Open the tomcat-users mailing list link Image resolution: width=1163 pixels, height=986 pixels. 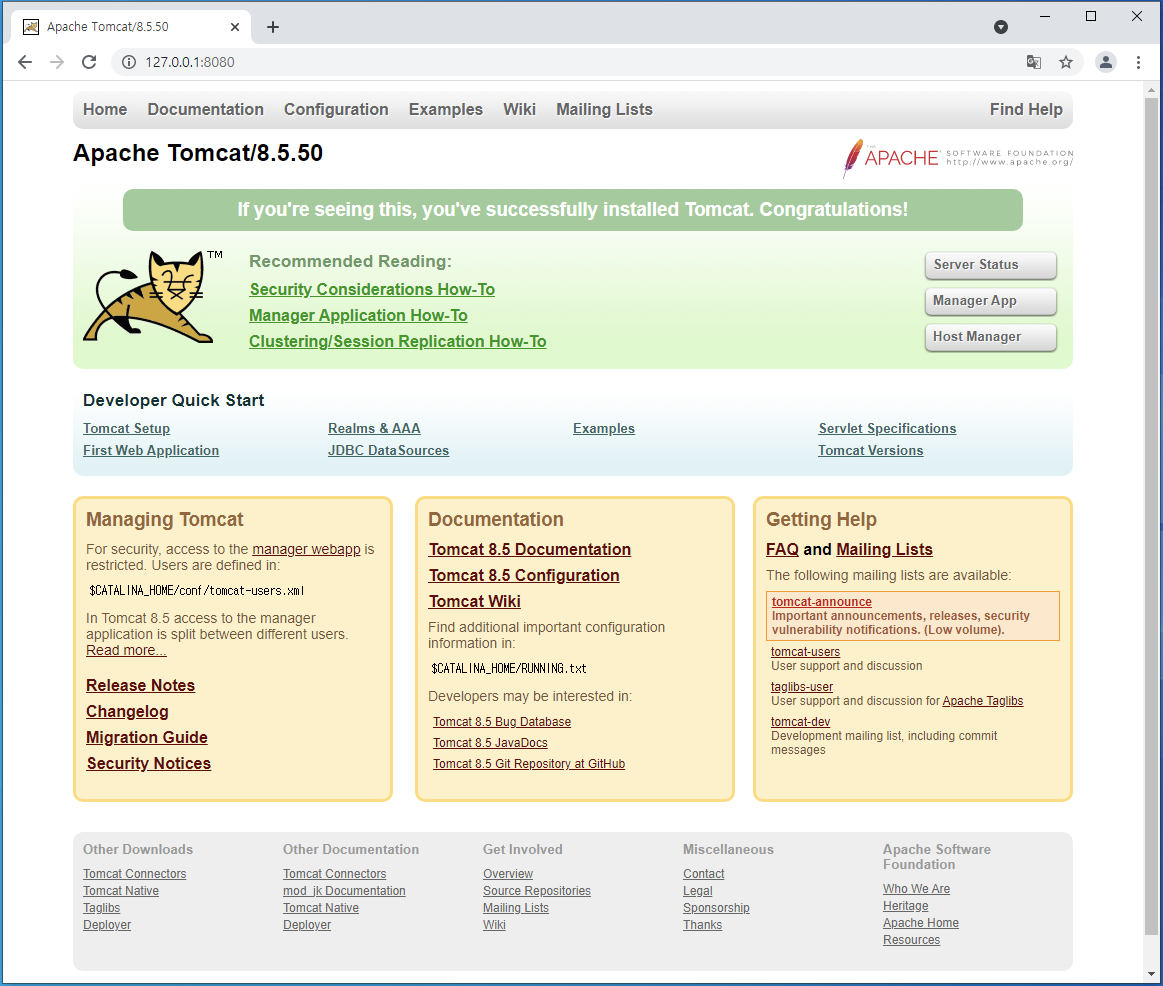pos(805,652)
